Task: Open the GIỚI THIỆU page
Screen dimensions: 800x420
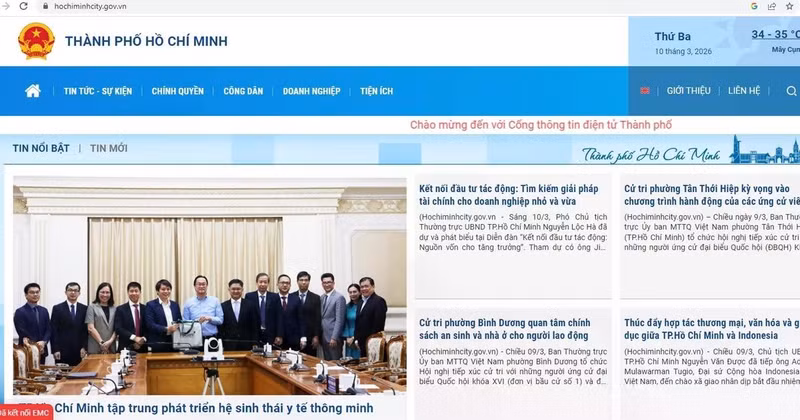Action: (688, 91)
